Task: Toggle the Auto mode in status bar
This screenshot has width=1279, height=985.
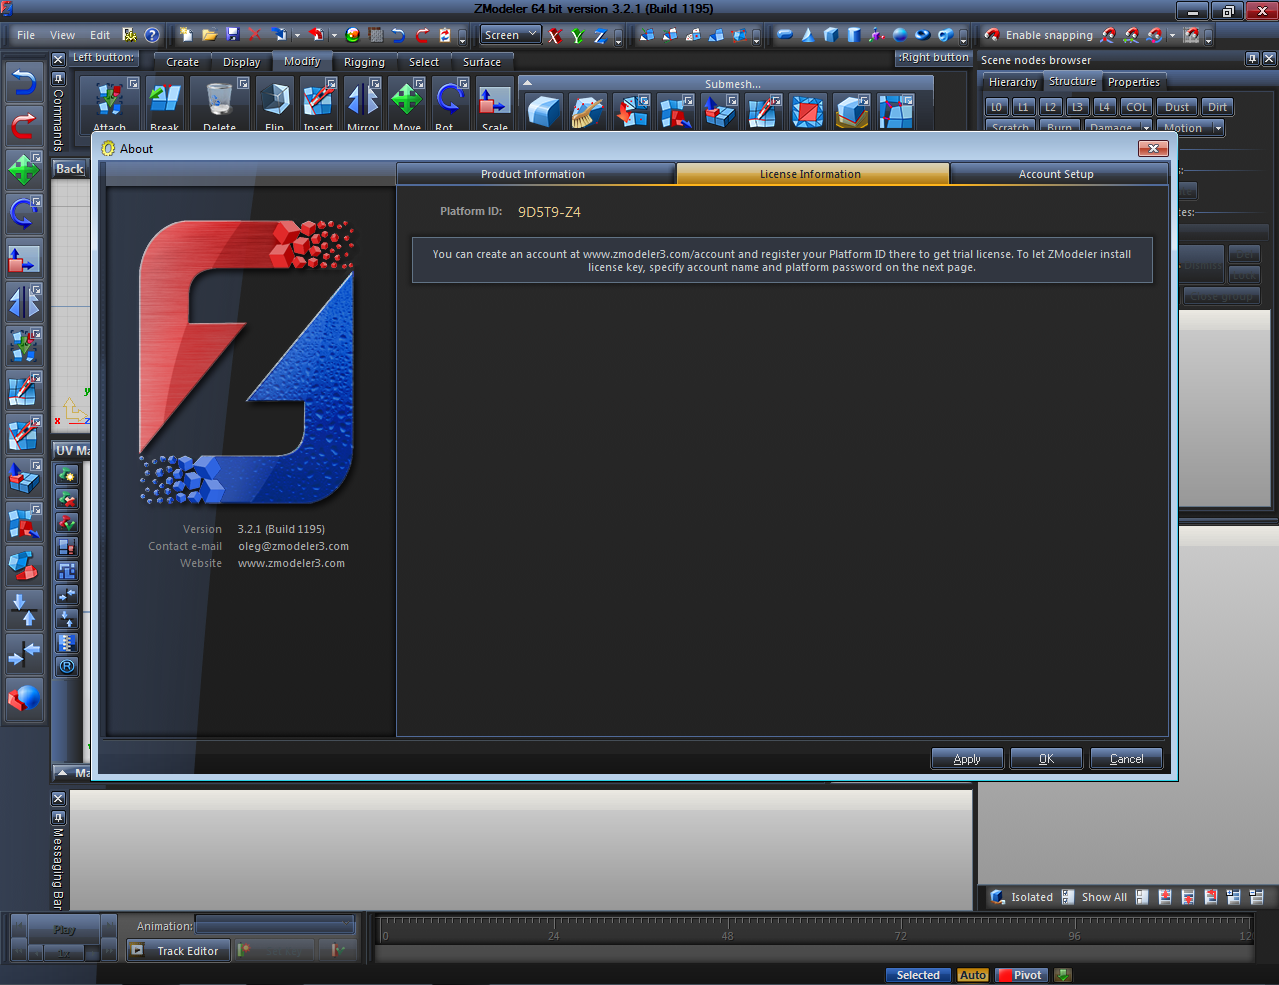Action: pos(973,975)
